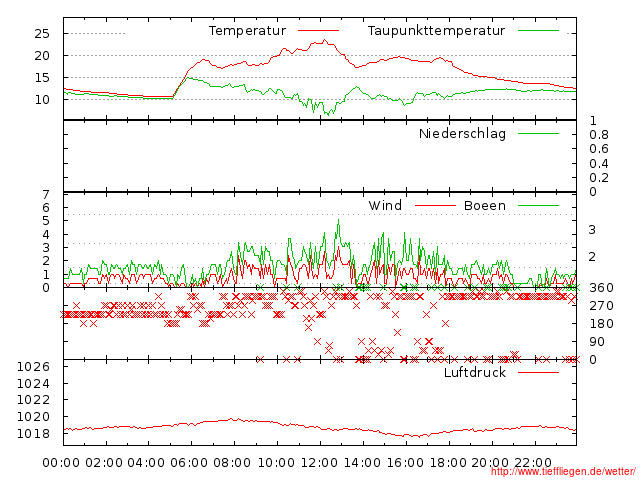Click the 04:00 time axis label
This screenshot has width=640, height=480.
(146, 463)
